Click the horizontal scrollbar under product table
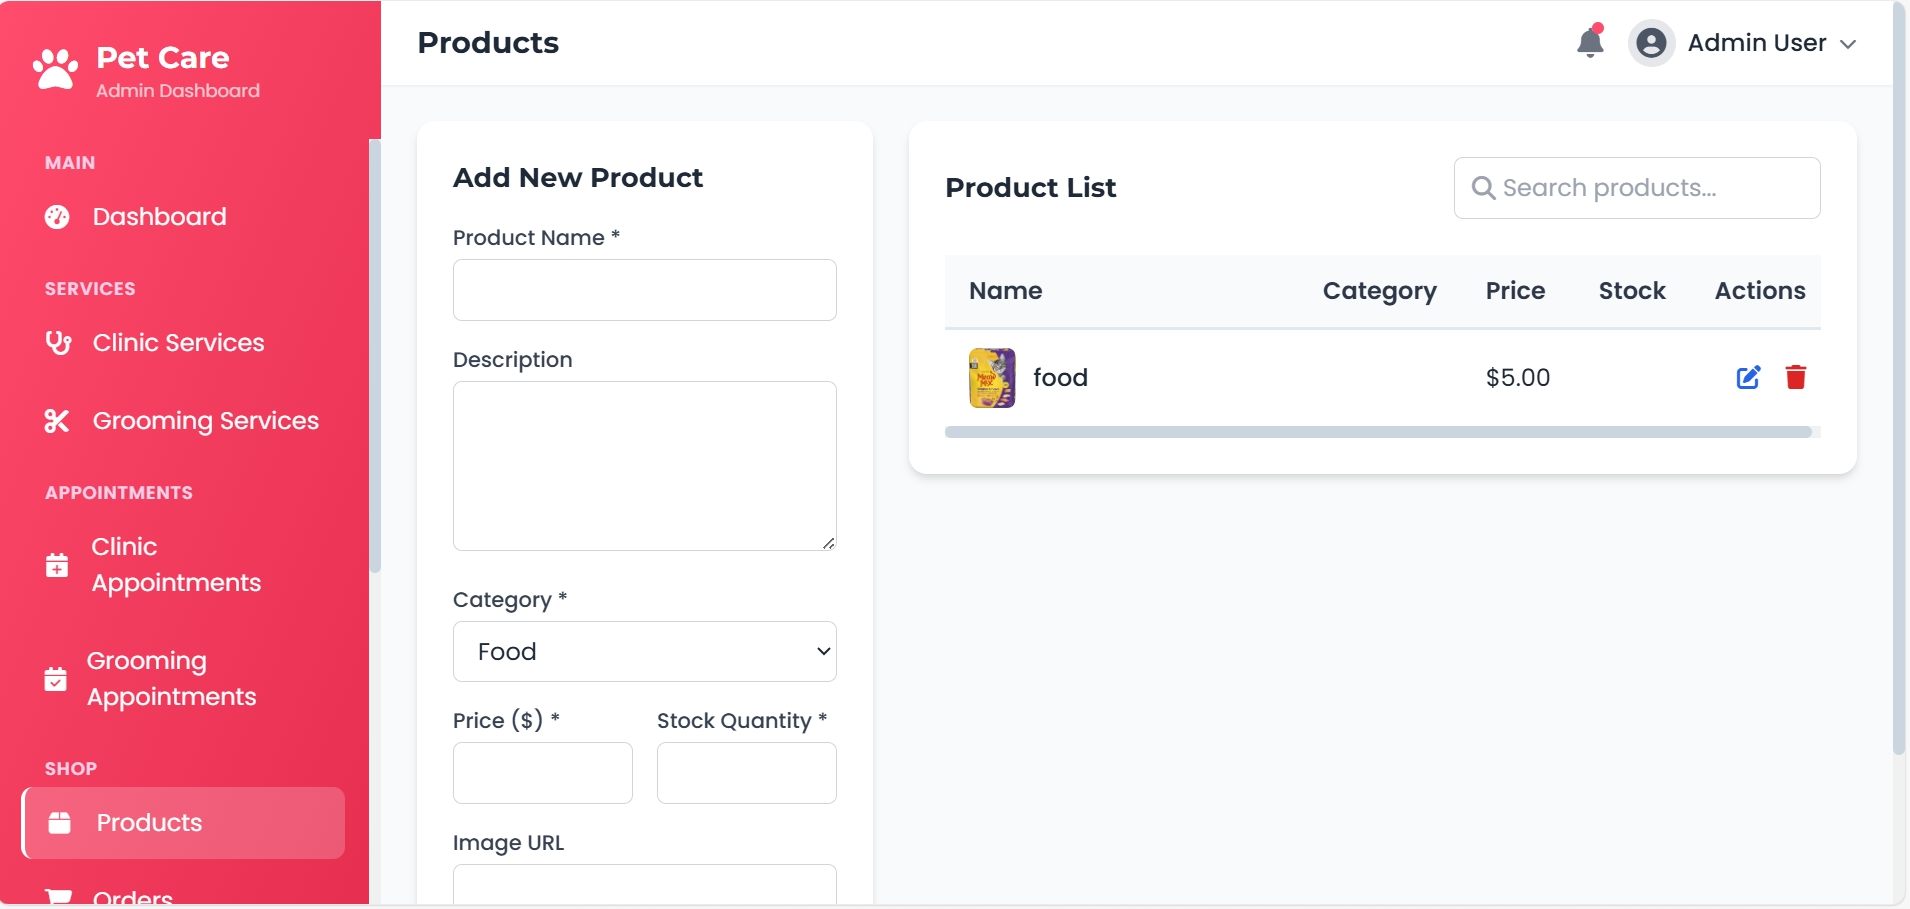This screenshot has height=909, width=1910. (x=1378, y=432)
